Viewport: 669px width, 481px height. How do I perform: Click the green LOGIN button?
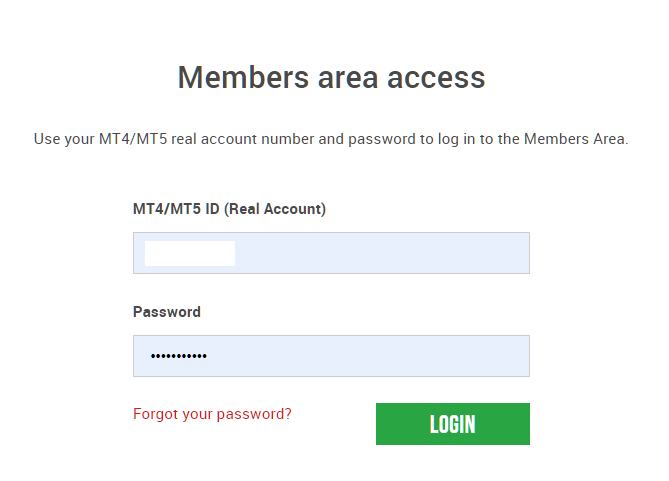pos(453,424)
